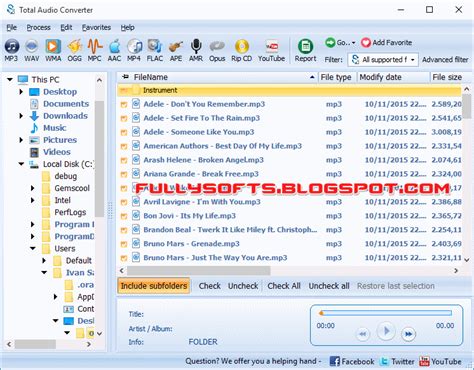Check box for Bon Jovi - Its My Life.mp3
Screen dimensions: 474x370
click(x=124, y=216)
